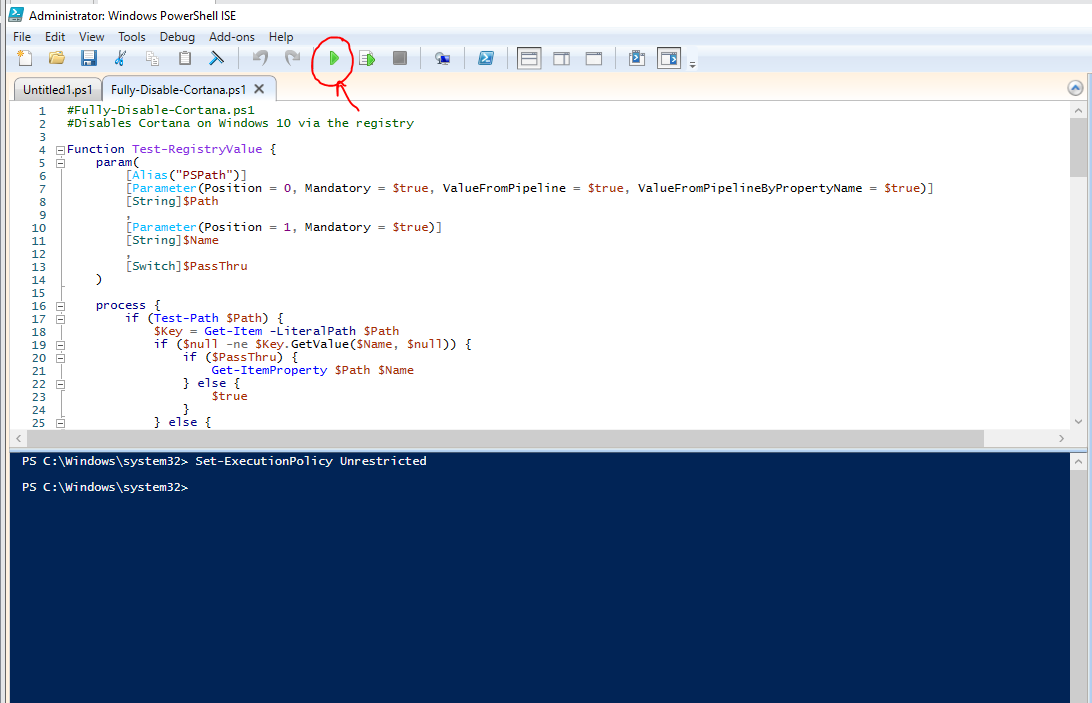The image size is (1092, 703).
Task: Open the Debug menu
Action: [177, 37]
